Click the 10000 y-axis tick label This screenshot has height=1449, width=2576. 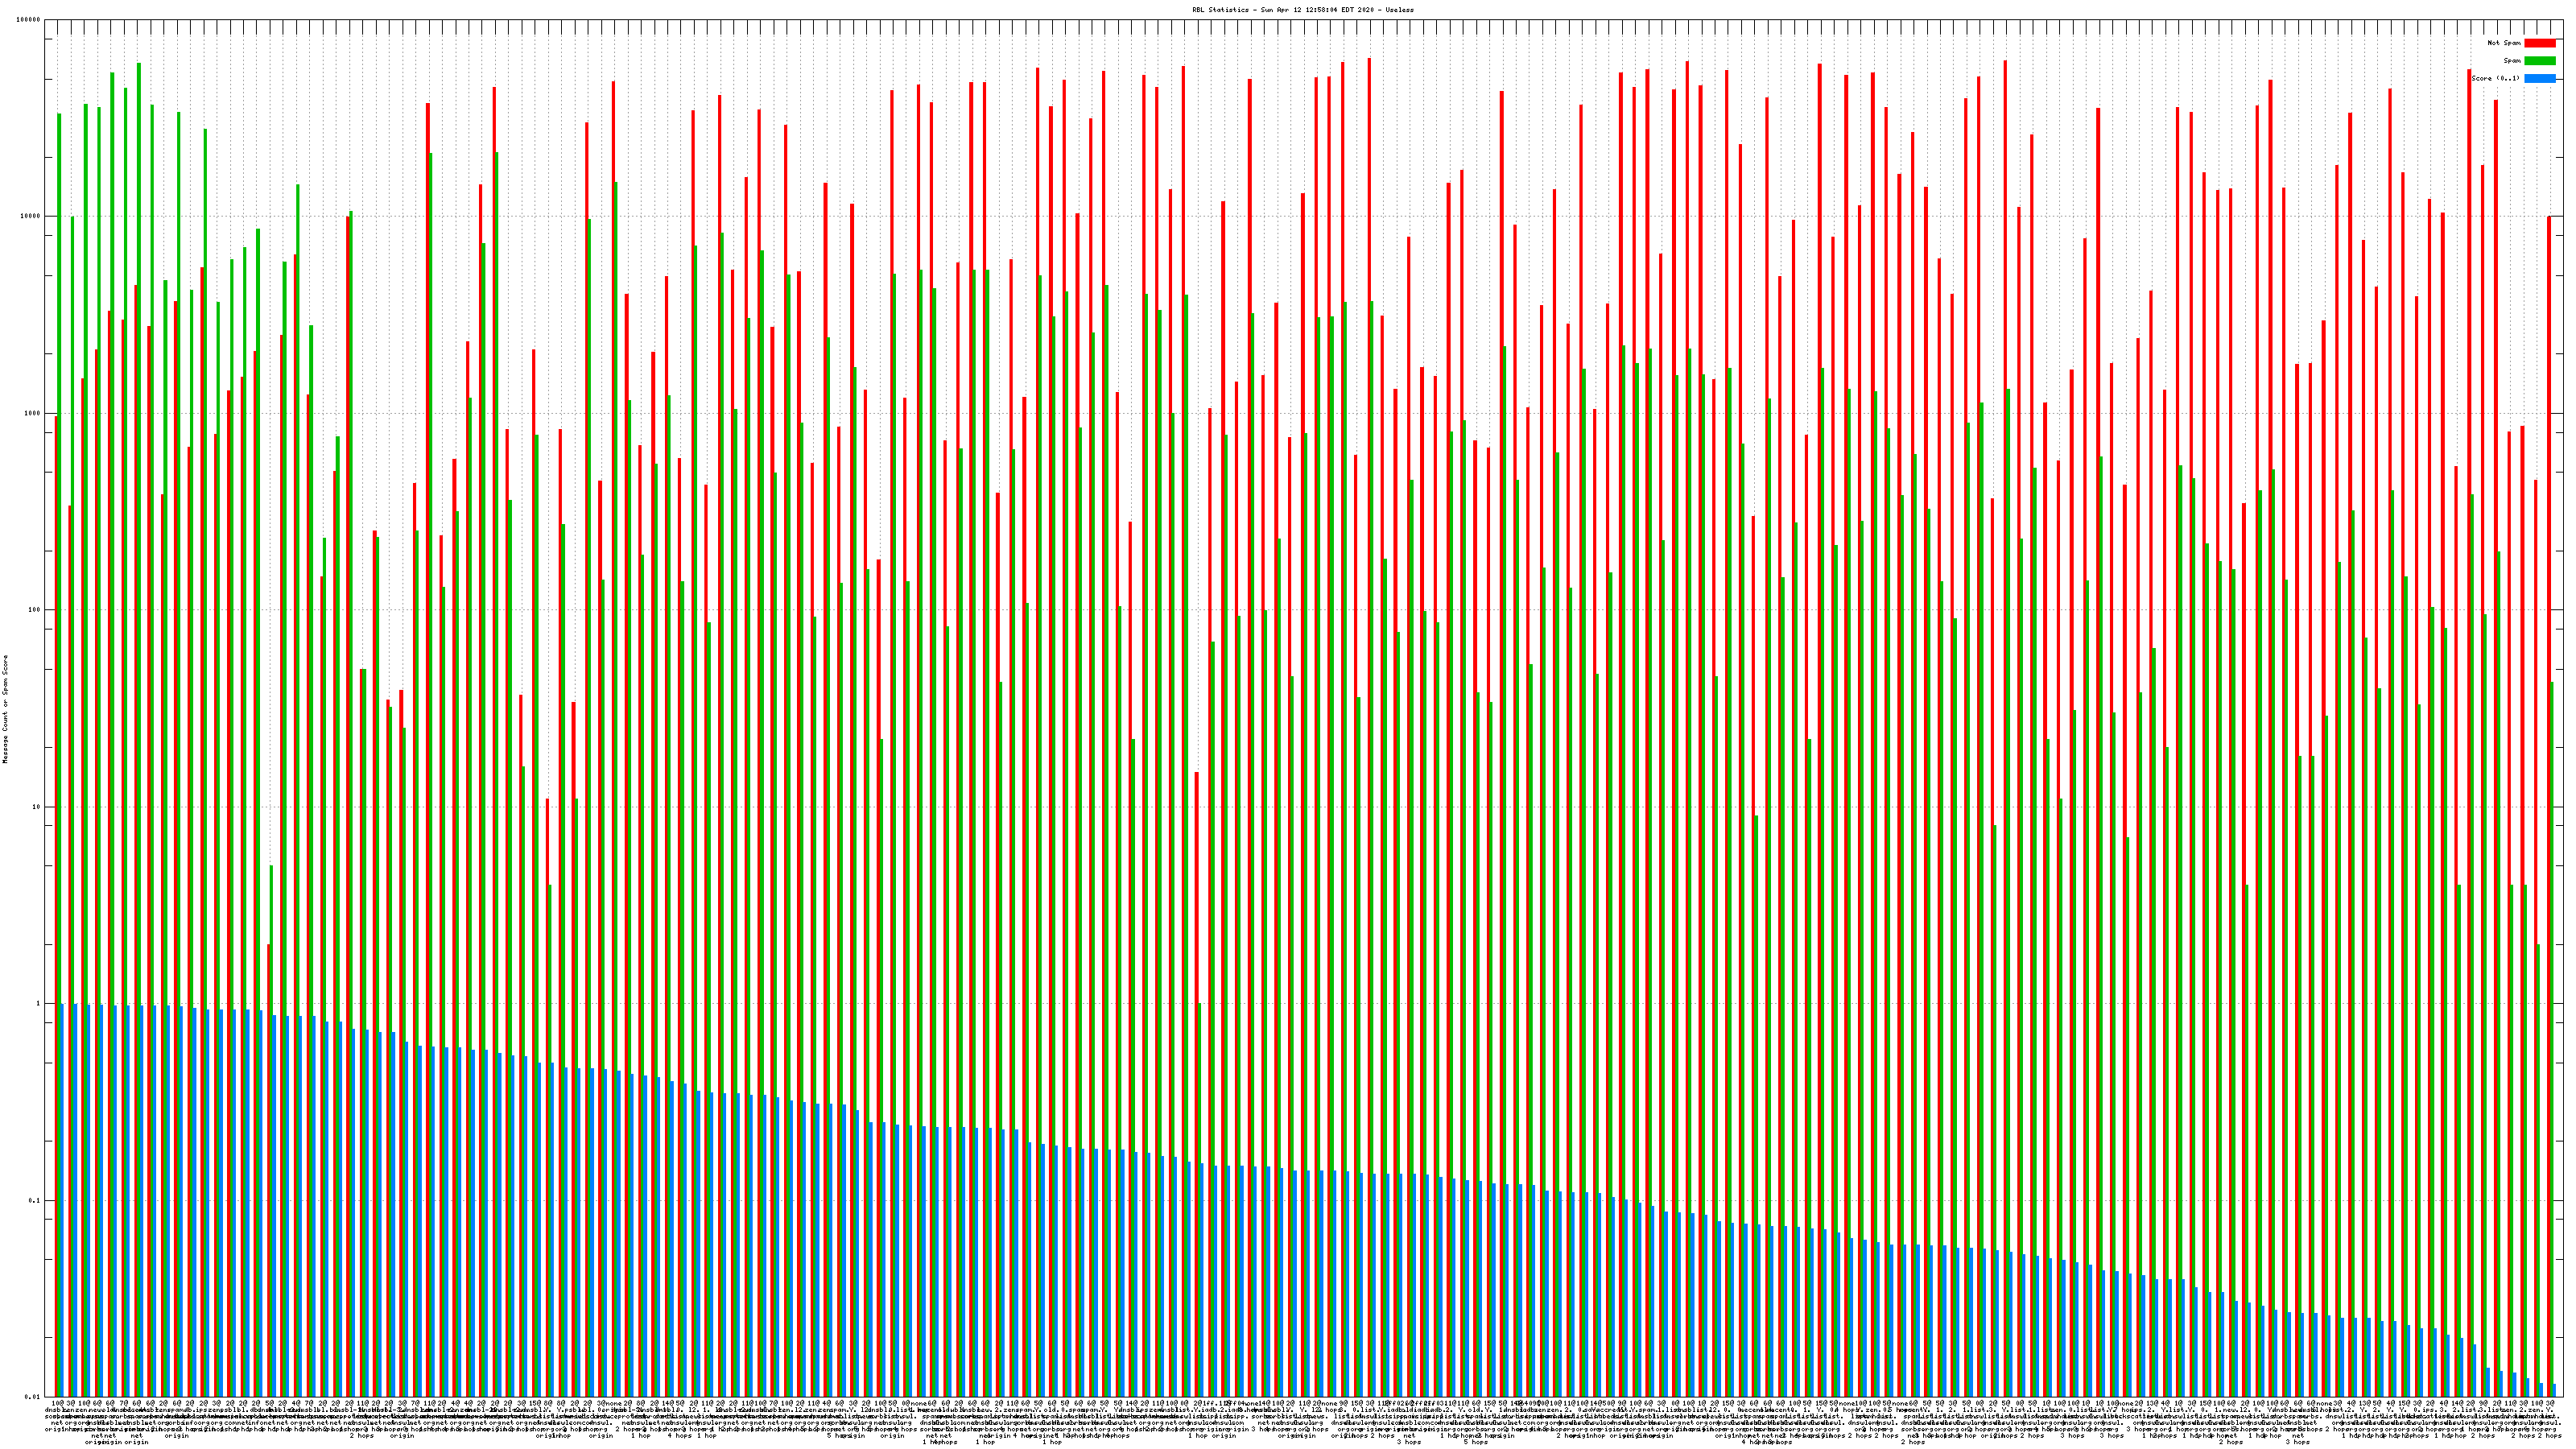[x=29, y=217]
